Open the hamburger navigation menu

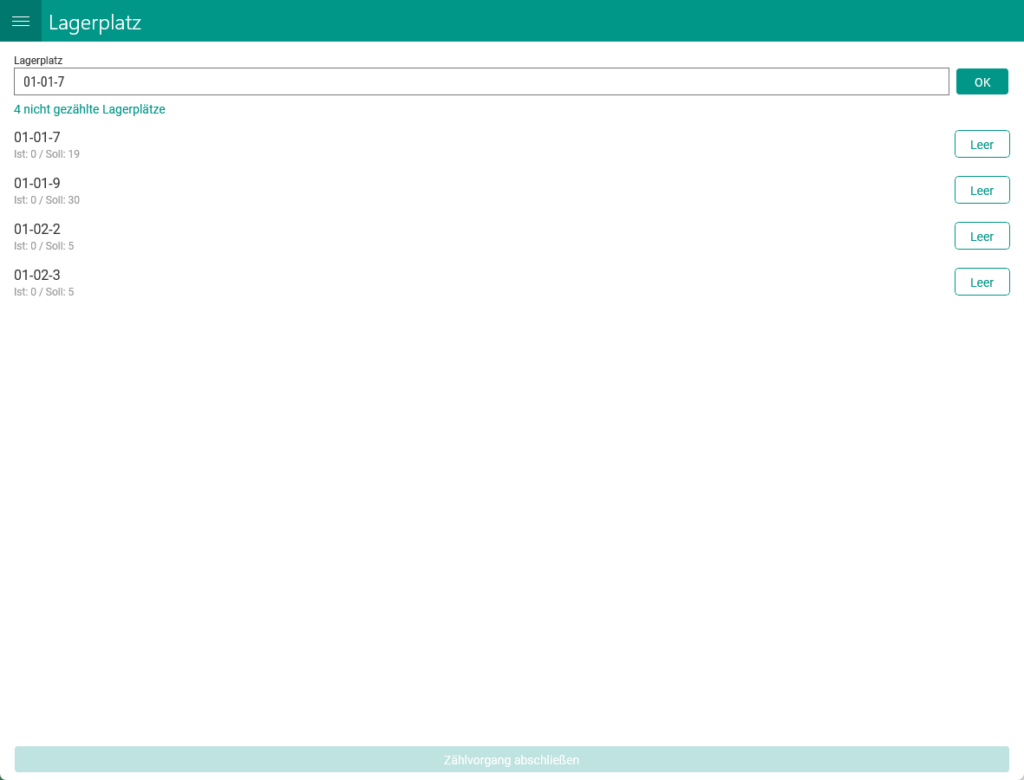(x=20, y=21)
